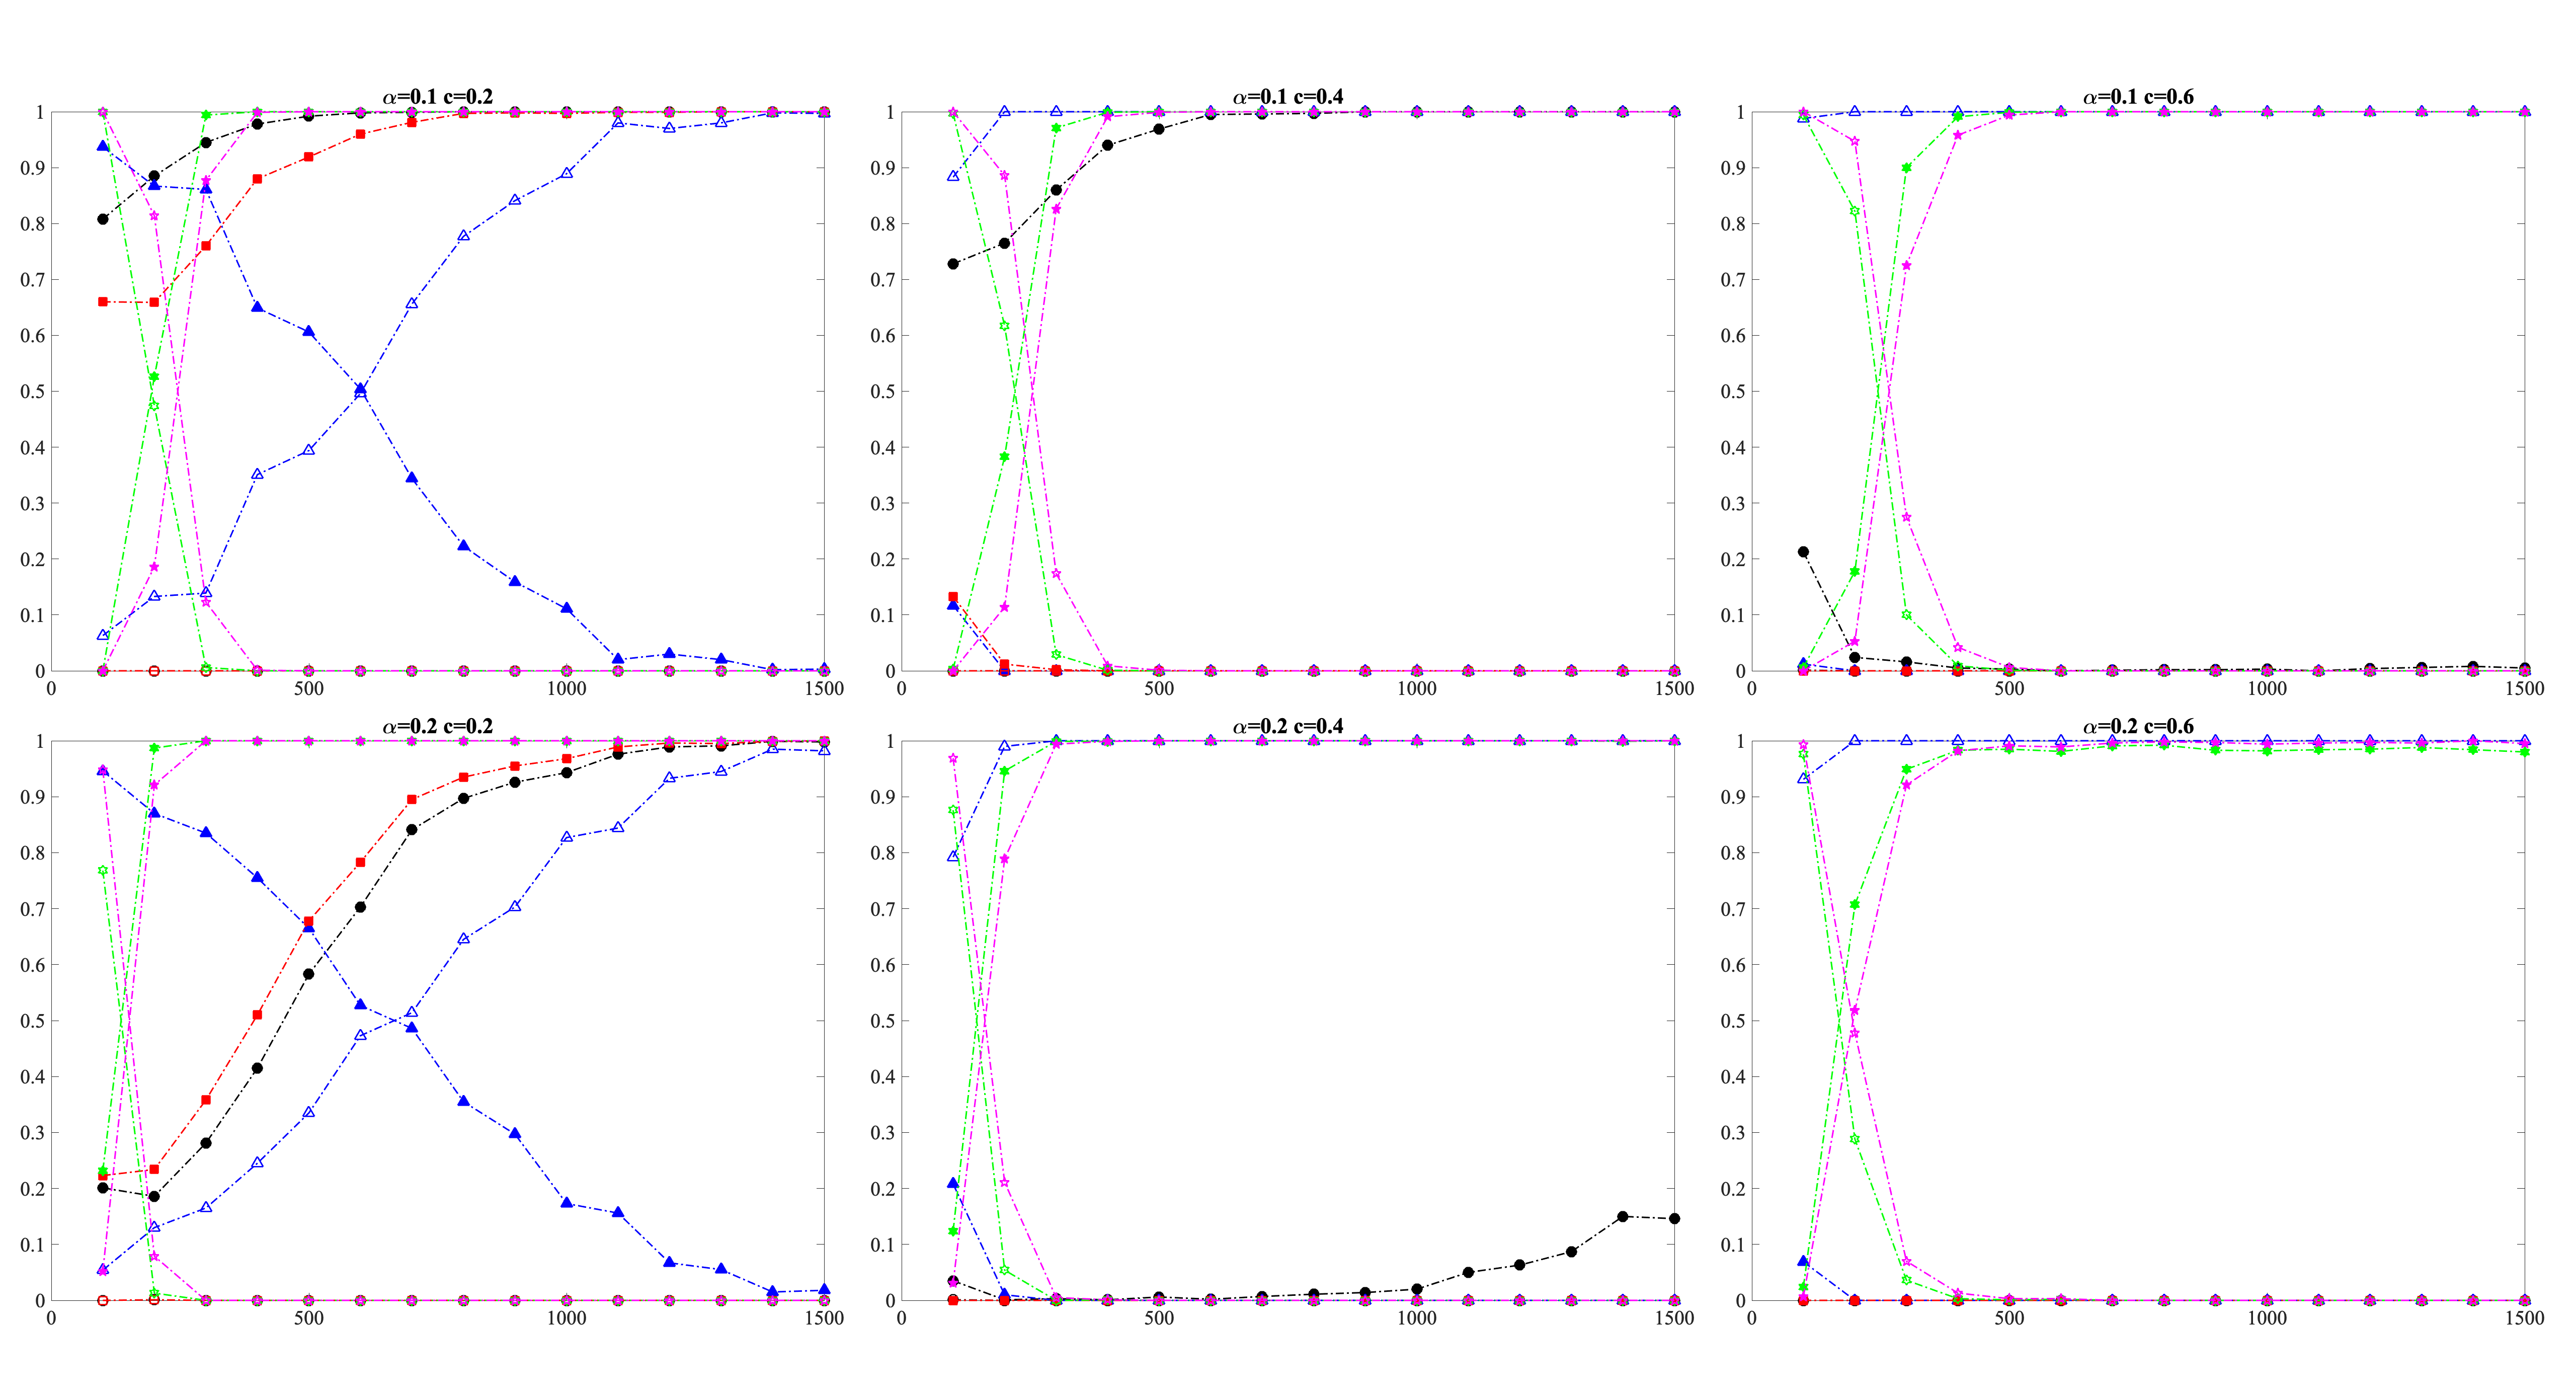Click the title of the α=0.2 c=0.4 plot
Screen dimensions: 2576x1398
(1287, 726)
